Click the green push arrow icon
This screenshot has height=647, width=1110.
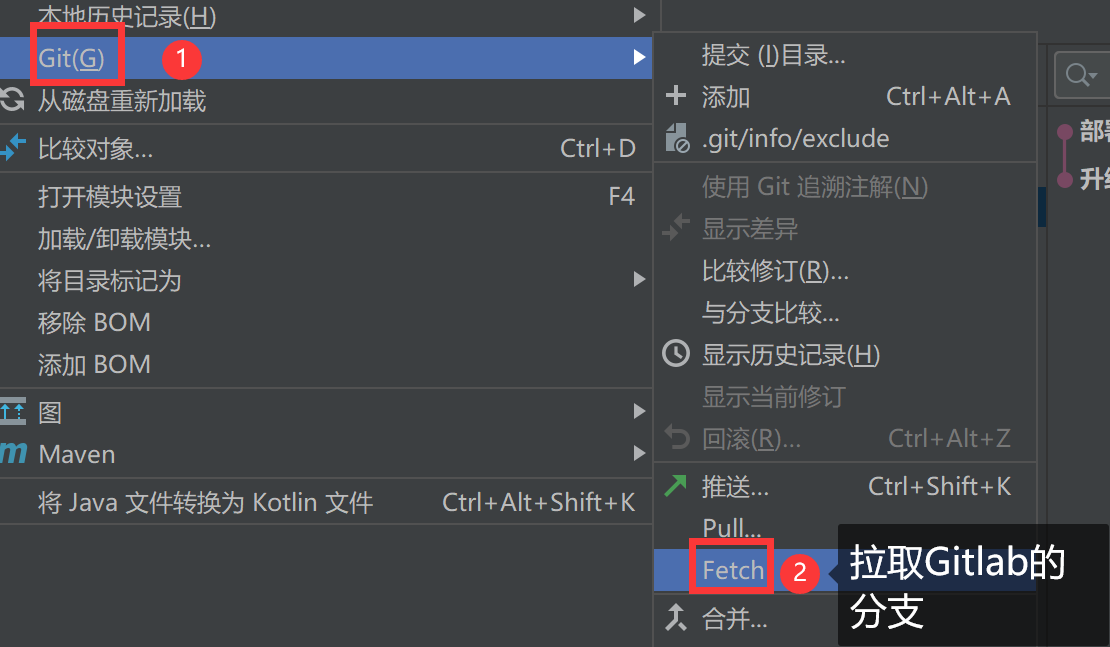tap(675, 486)
